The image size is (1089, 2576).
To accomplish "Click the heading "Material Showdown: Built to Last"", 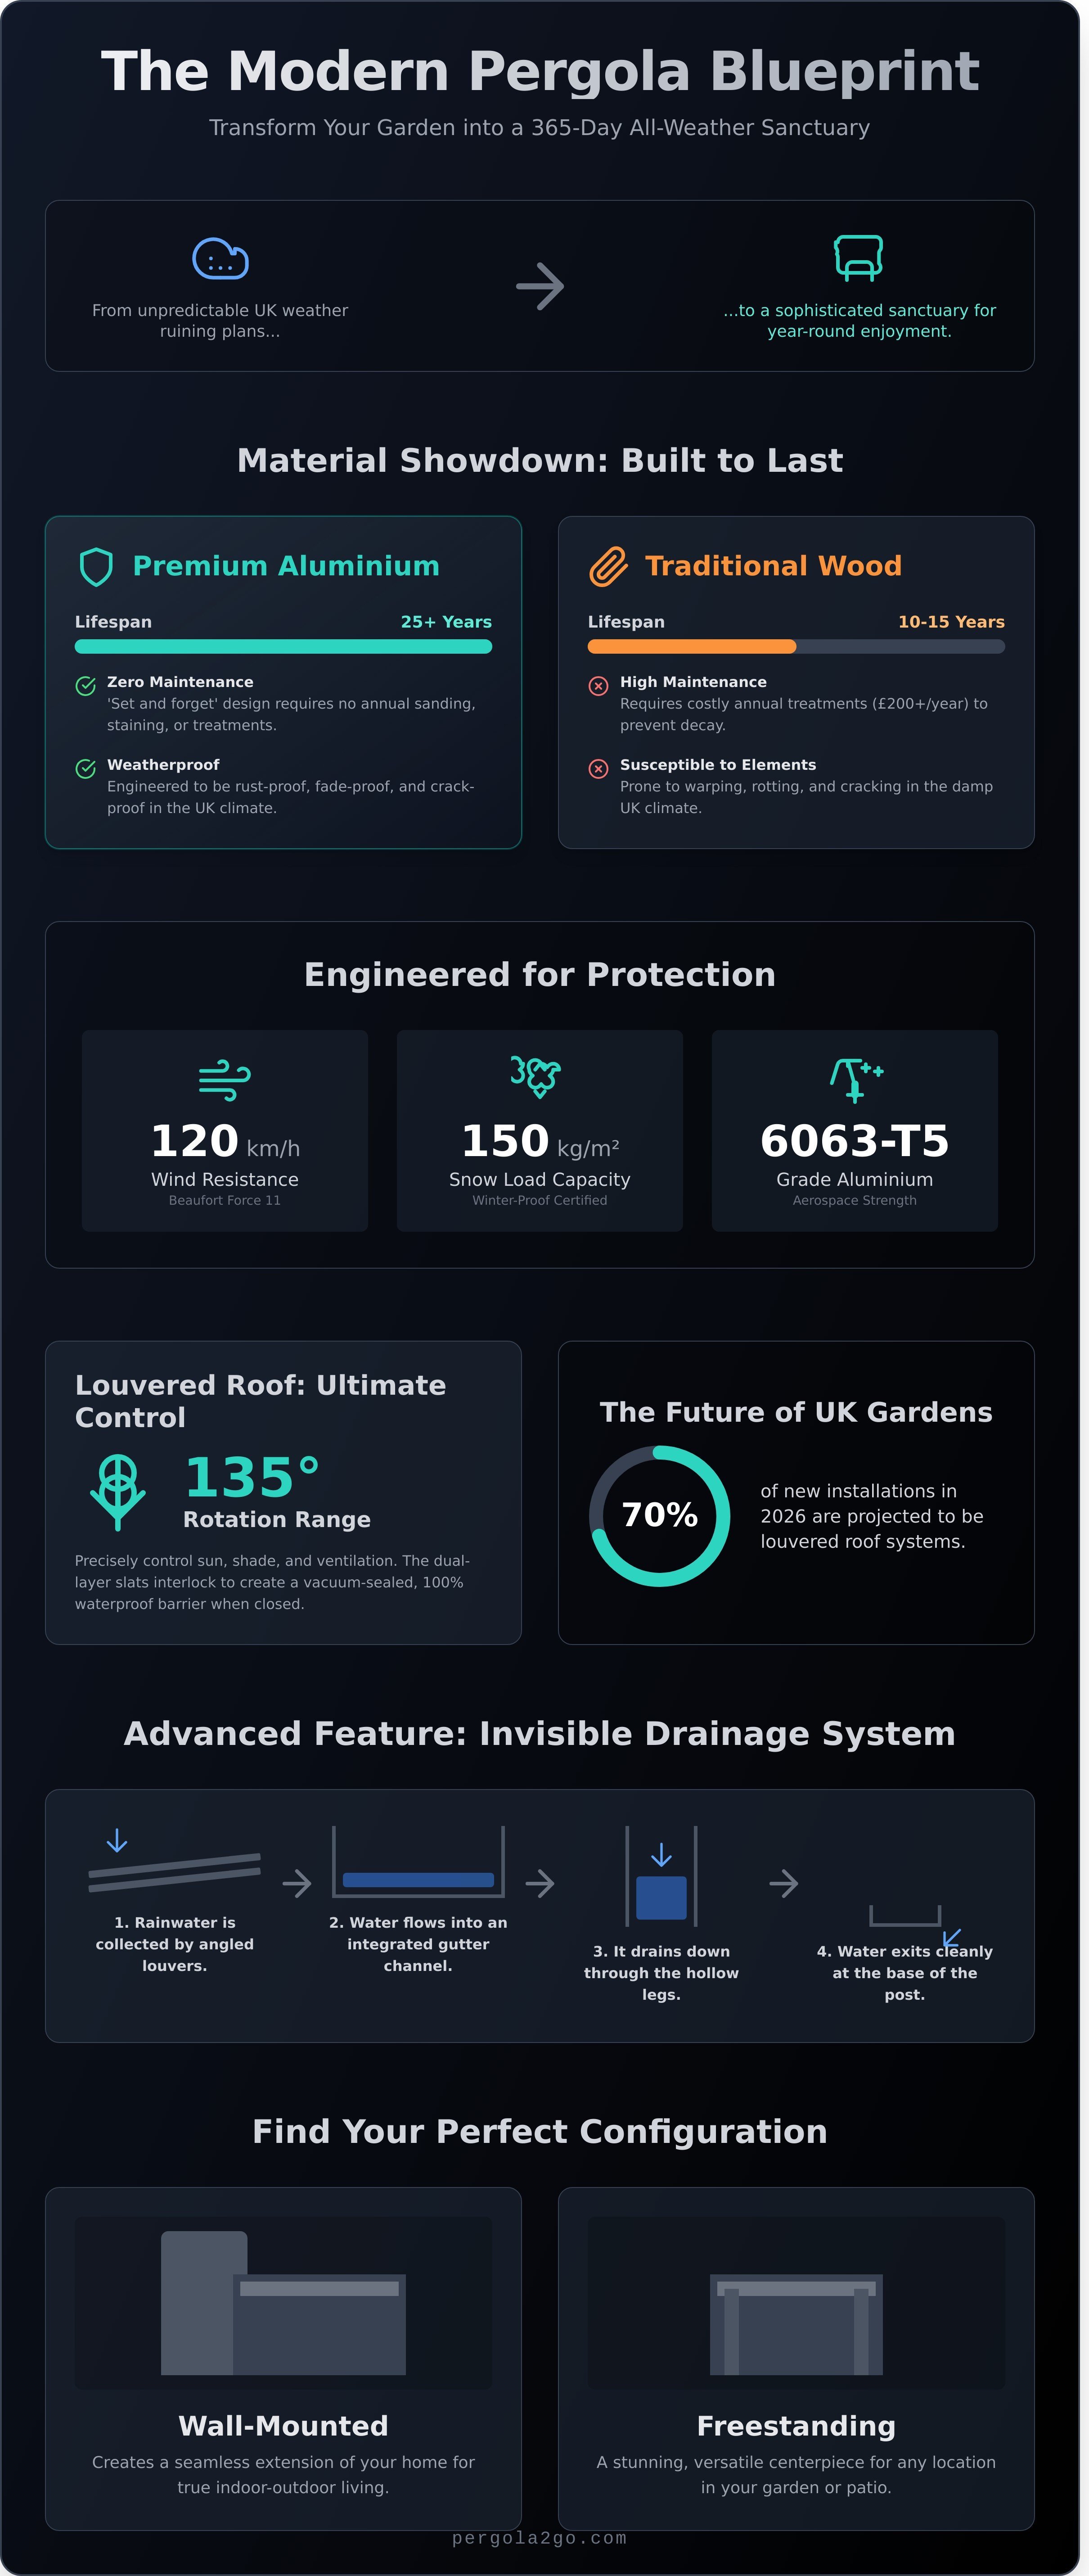I will (x=540, y=460).
